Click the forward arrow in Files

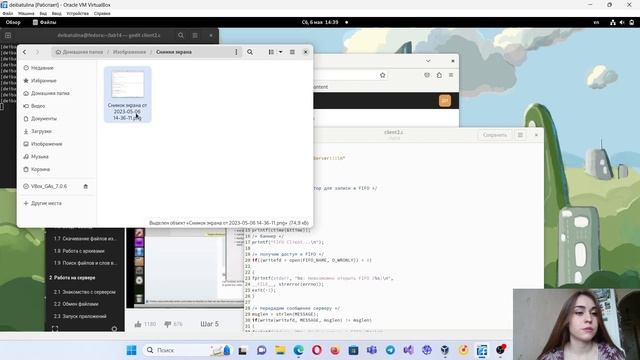point(37,52)
